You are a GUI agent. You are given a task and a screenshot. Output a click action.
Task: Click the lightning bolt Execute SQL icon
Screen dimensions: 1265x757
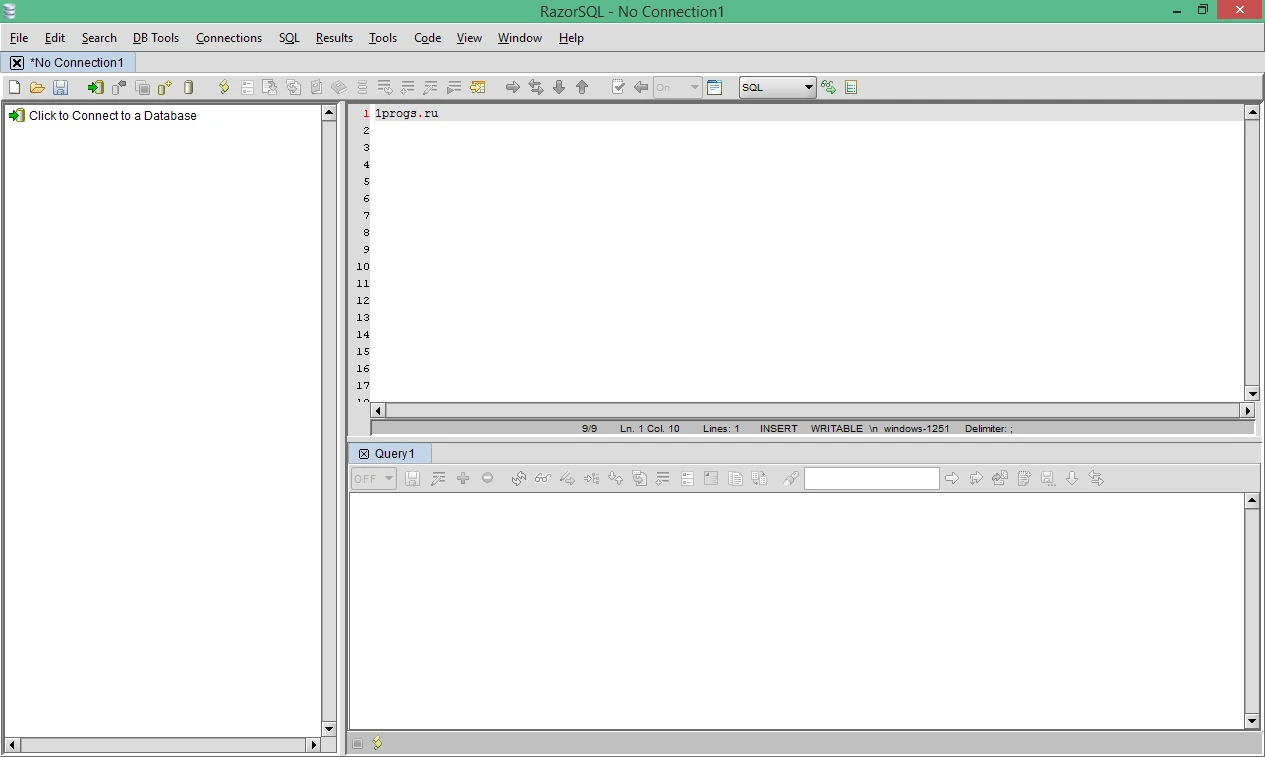224,87
